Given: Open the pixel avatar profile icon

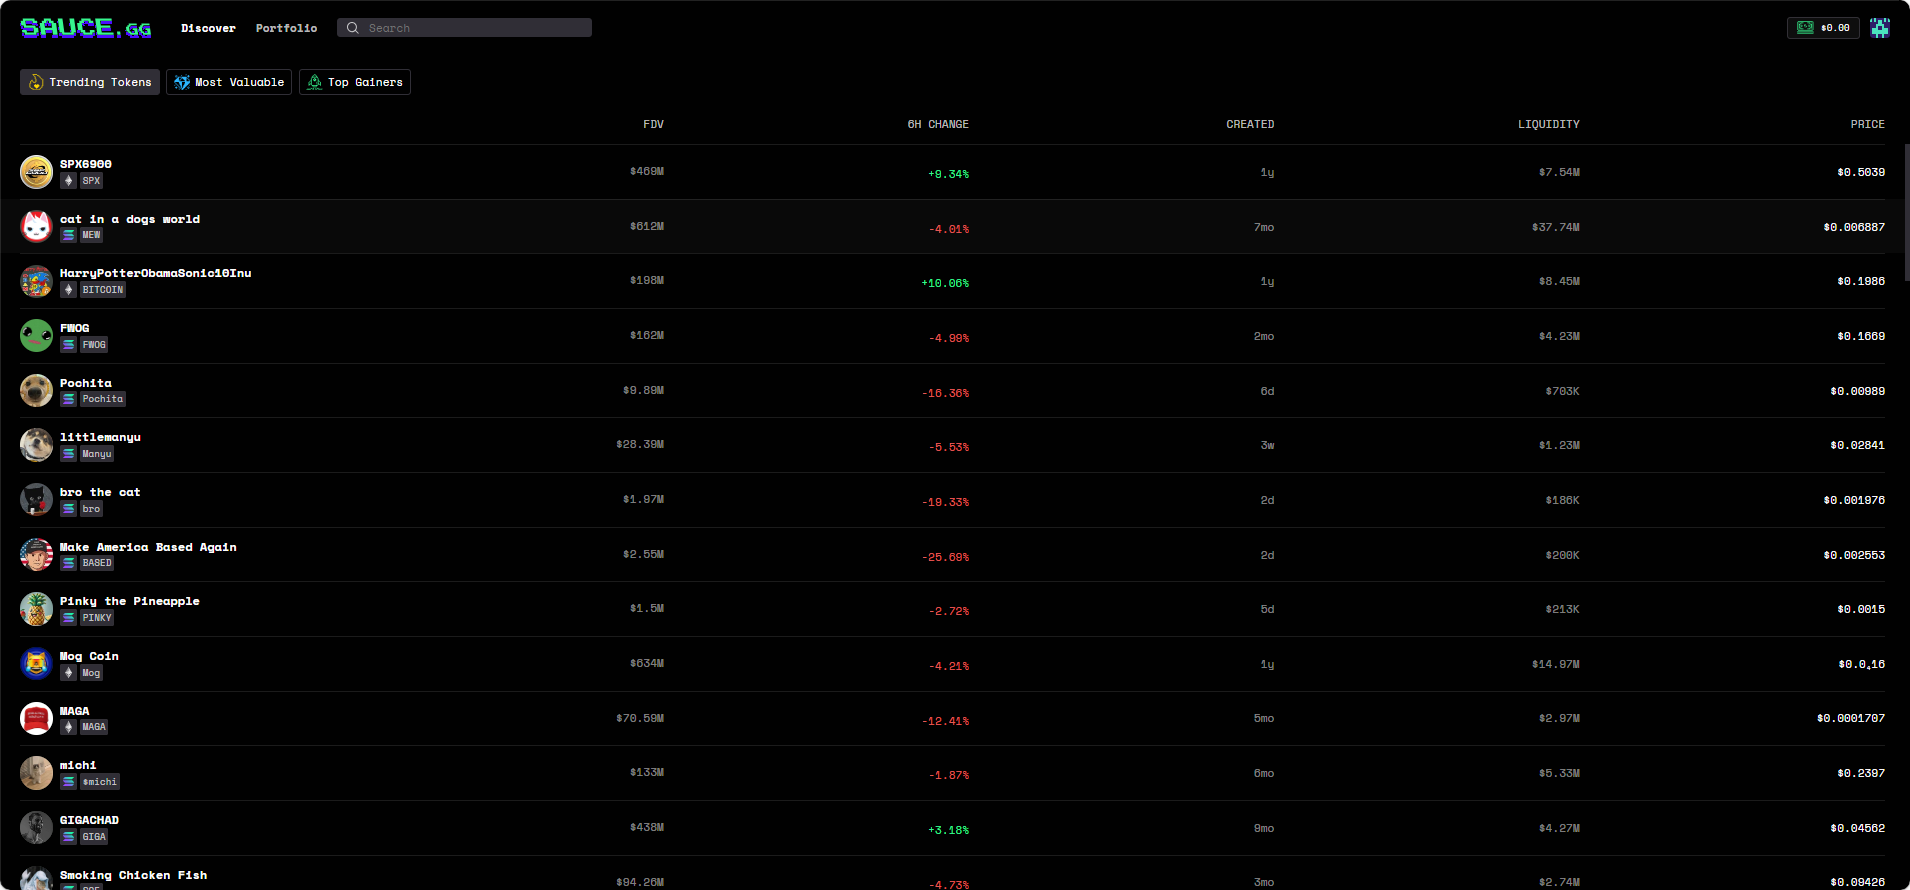Looking at the screenshot, I should 1880,28.
